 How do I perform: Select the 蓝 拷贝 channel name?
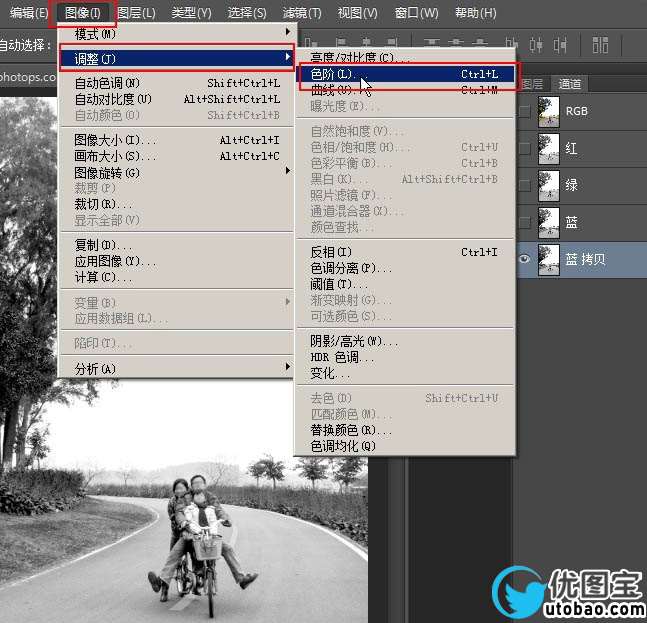[585, 260]
